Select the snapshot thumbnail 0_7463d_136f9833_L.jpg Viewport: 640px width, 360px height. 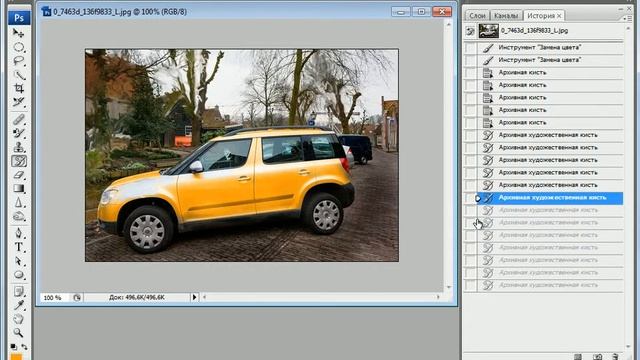pyautogui.click(x=488, y=31)
